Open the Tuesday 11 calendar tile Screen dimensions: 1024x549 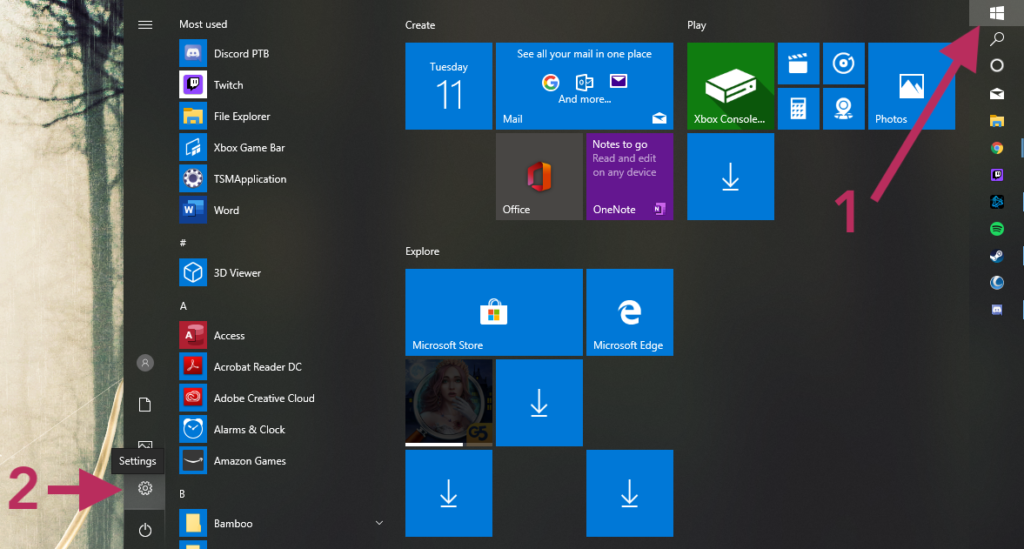click(x=449, y=86)
